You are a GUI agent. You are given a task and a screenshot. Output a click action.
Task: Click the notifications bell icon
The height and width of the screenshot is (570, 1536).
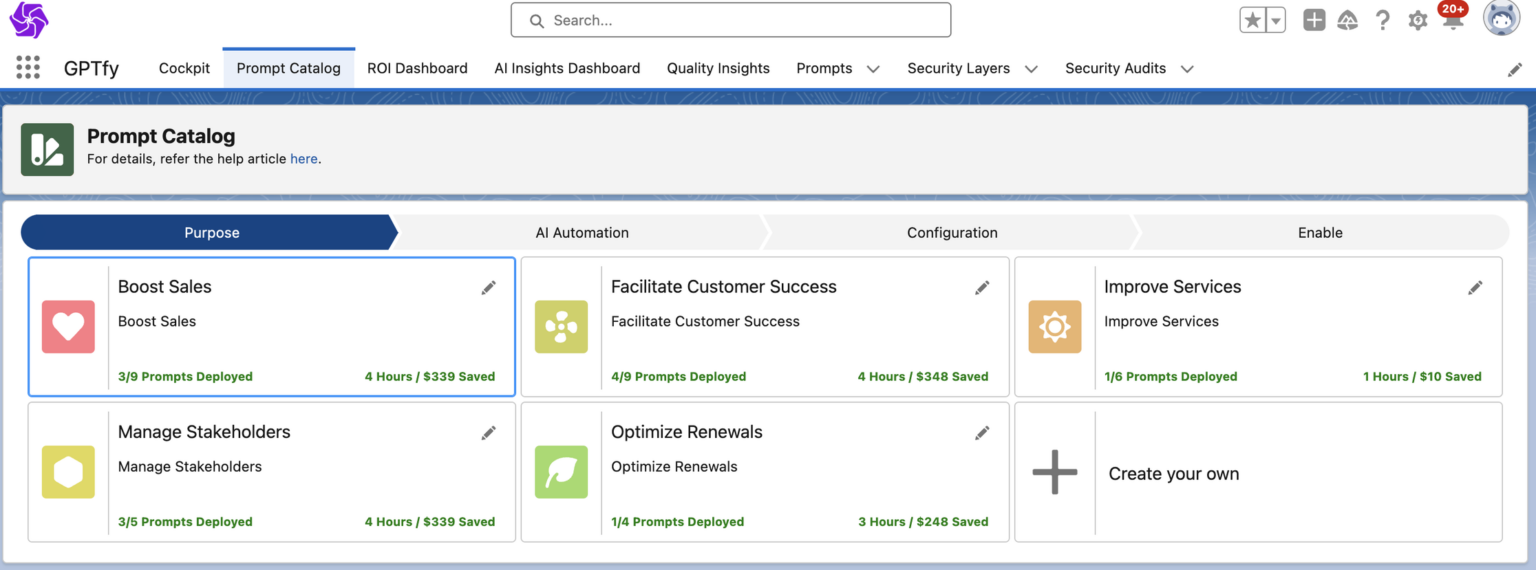(x=1452, y=21)
